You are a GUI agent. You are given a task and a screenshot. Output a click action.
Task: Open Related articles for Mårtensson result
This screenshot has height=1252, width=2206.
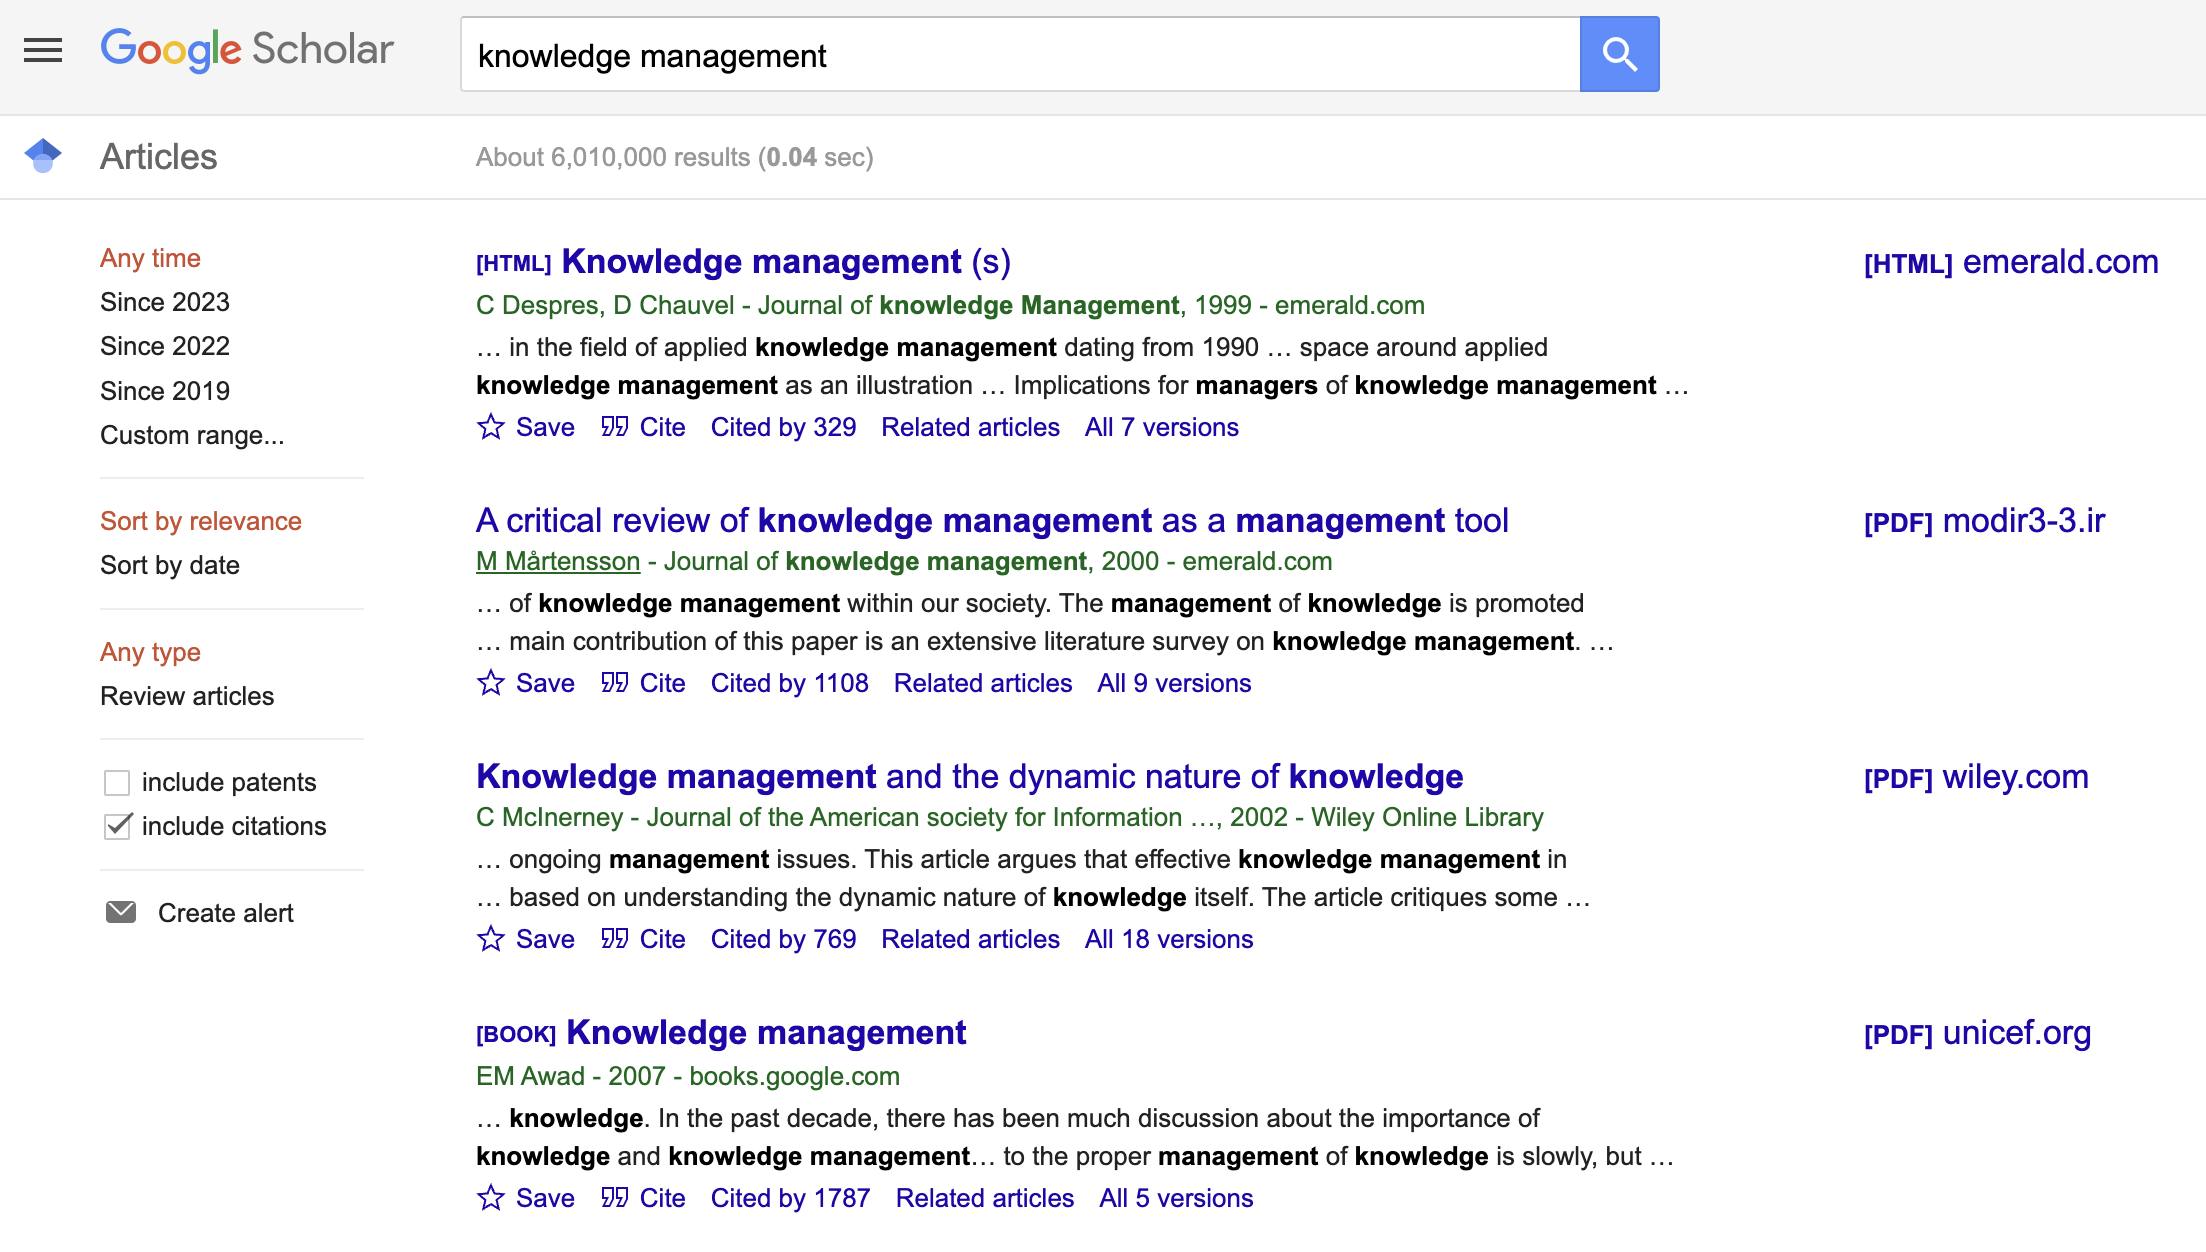(x=983, y=683)
